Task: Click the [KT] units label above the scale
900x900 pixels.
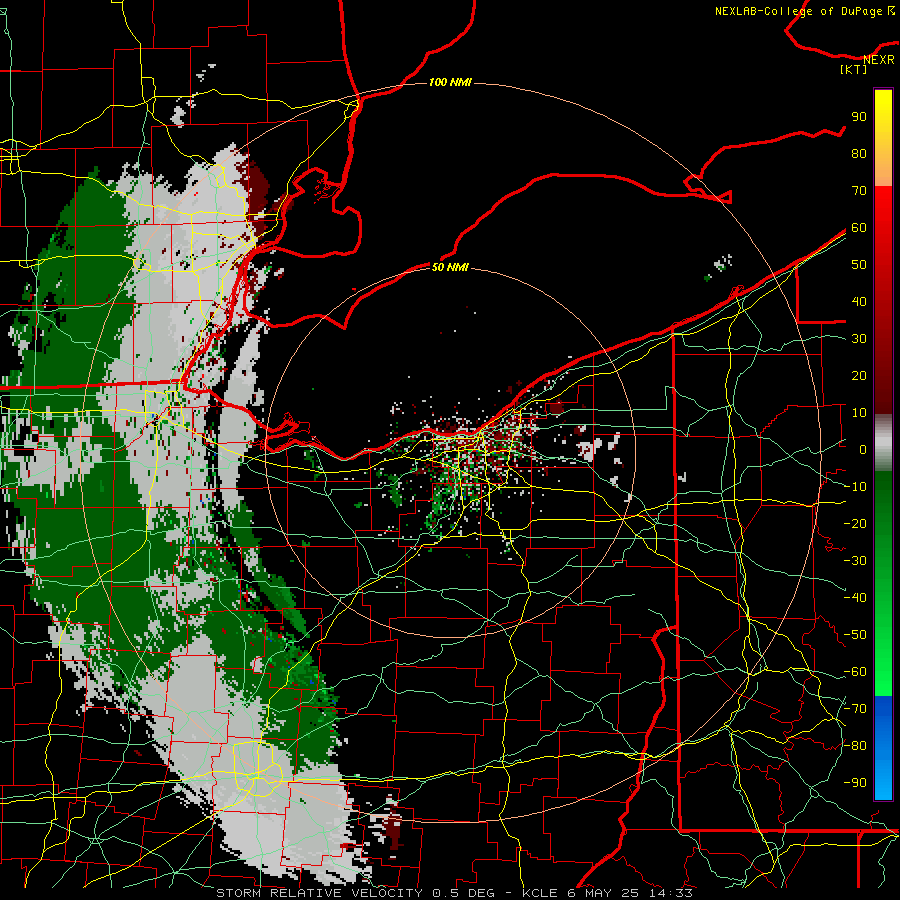Action: [853, 69]
